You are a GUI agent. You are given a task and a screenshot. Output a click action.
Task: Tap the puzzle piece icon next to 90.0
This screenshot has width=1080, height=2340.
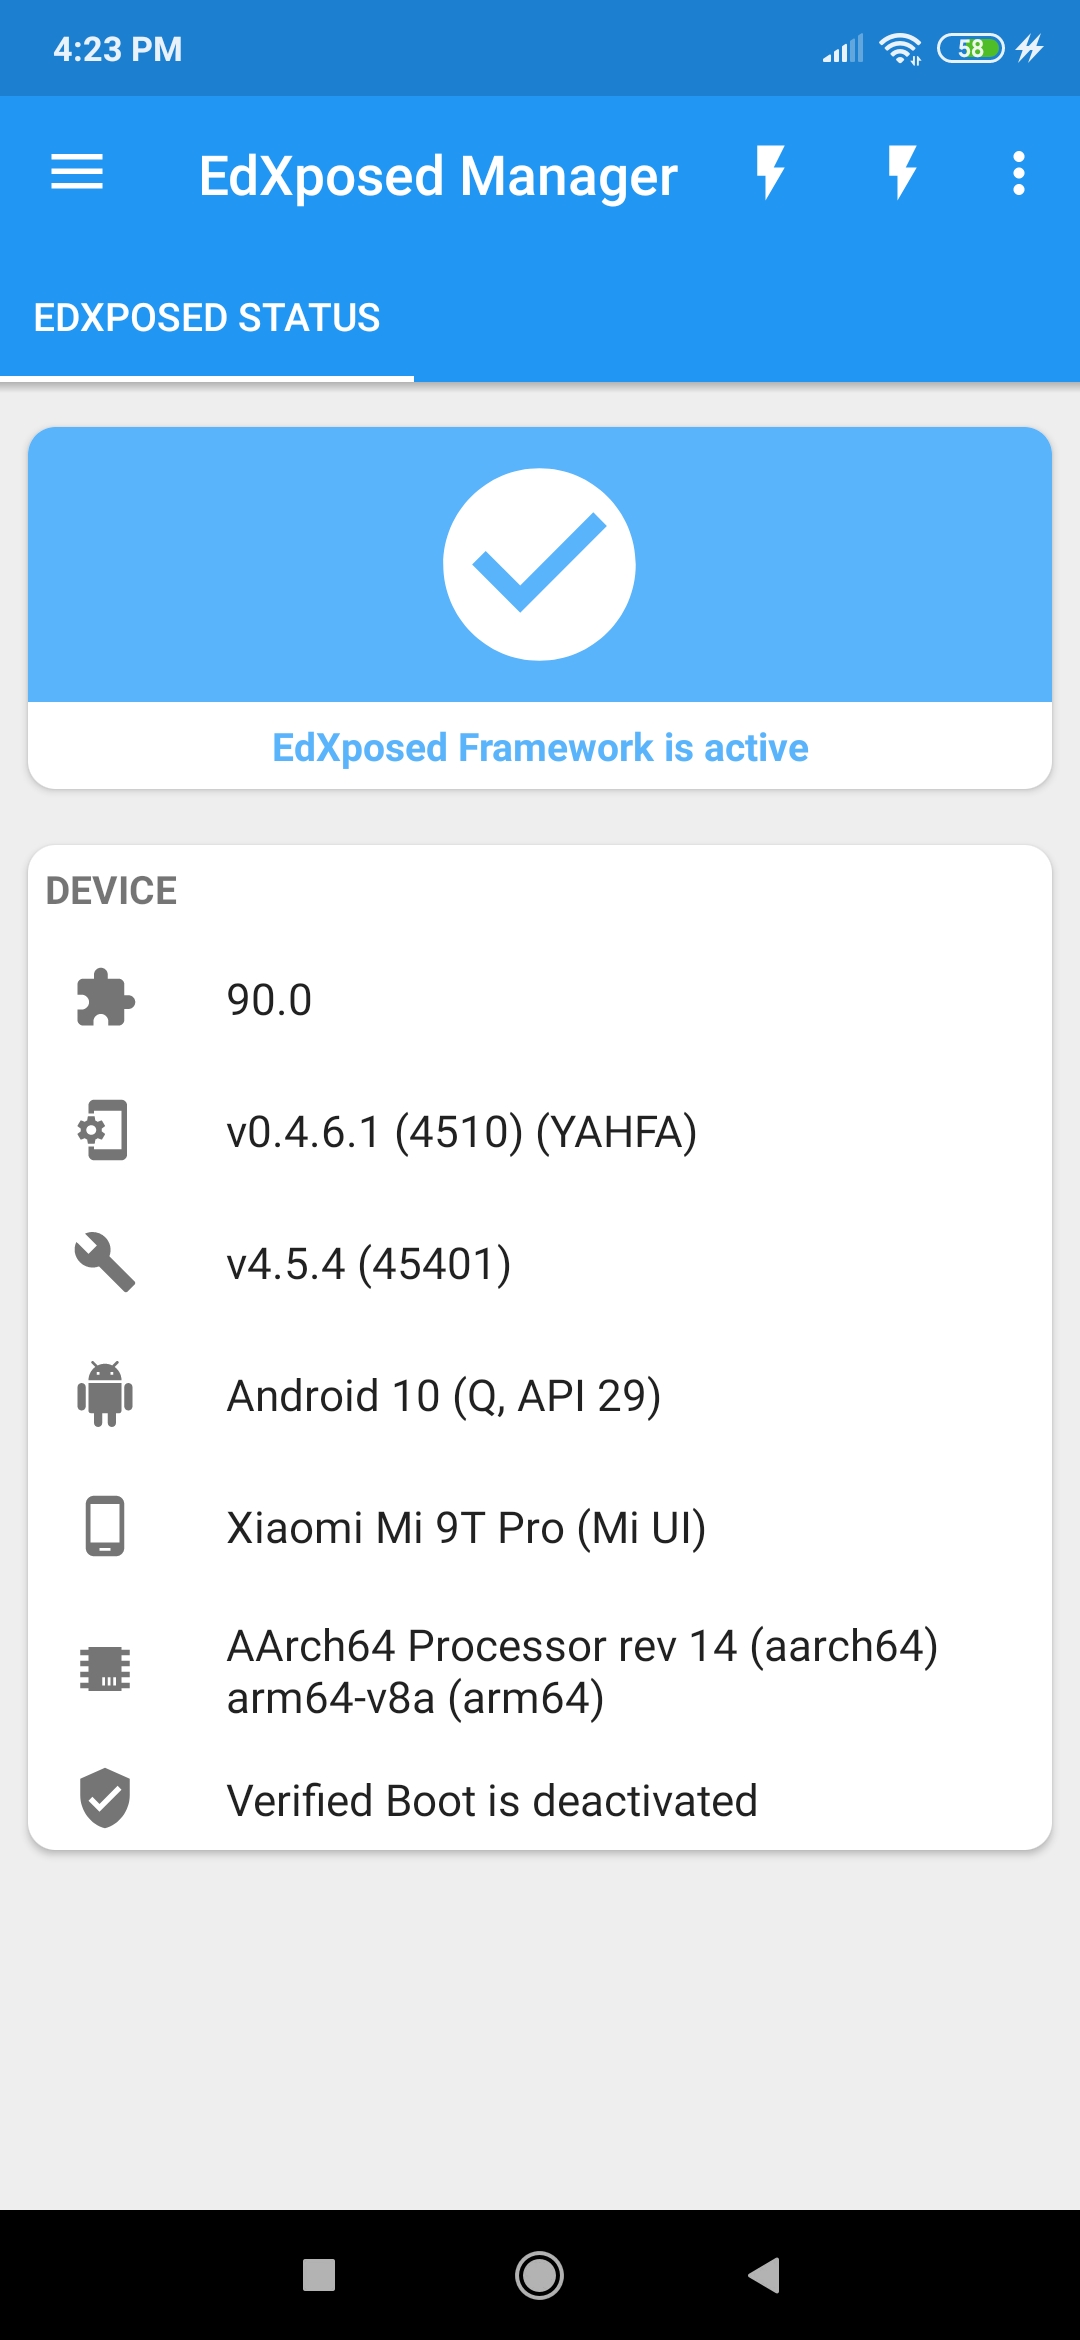(x=105, y=998)
